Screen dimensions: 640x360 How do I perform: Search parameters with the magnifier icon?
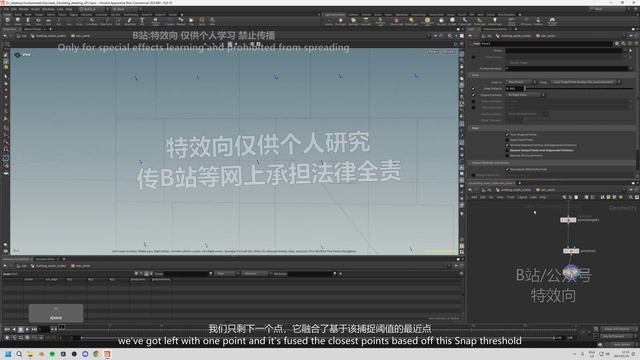(x=623, y=43)
